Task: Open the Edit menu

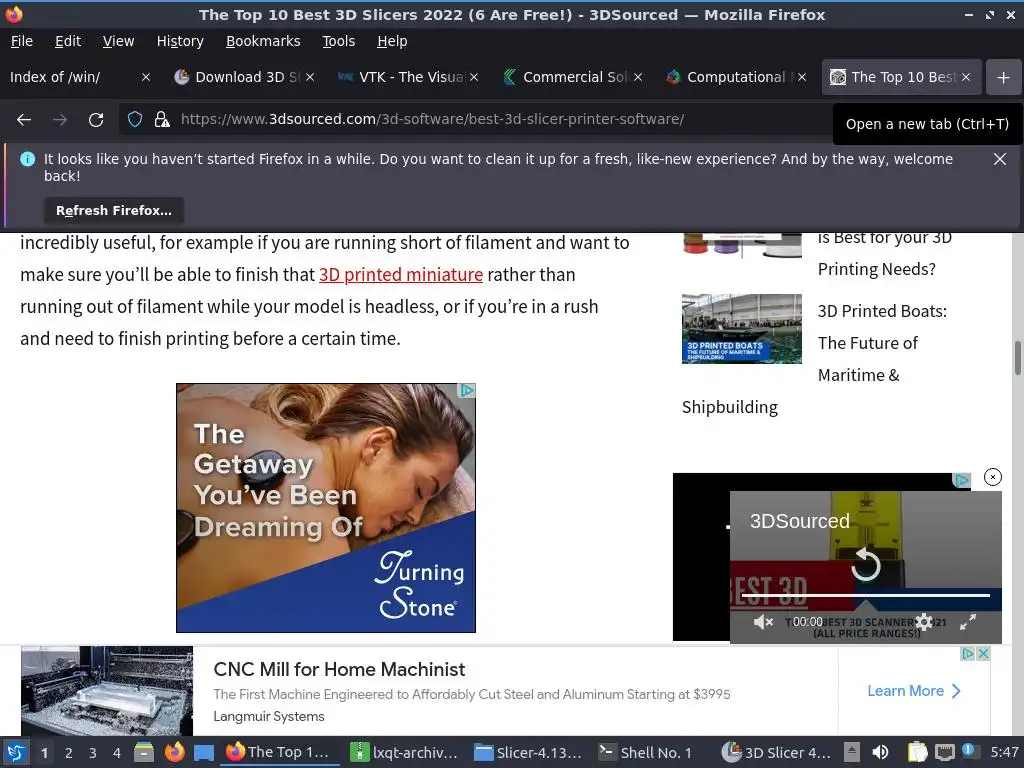Action: coord(68,41)
